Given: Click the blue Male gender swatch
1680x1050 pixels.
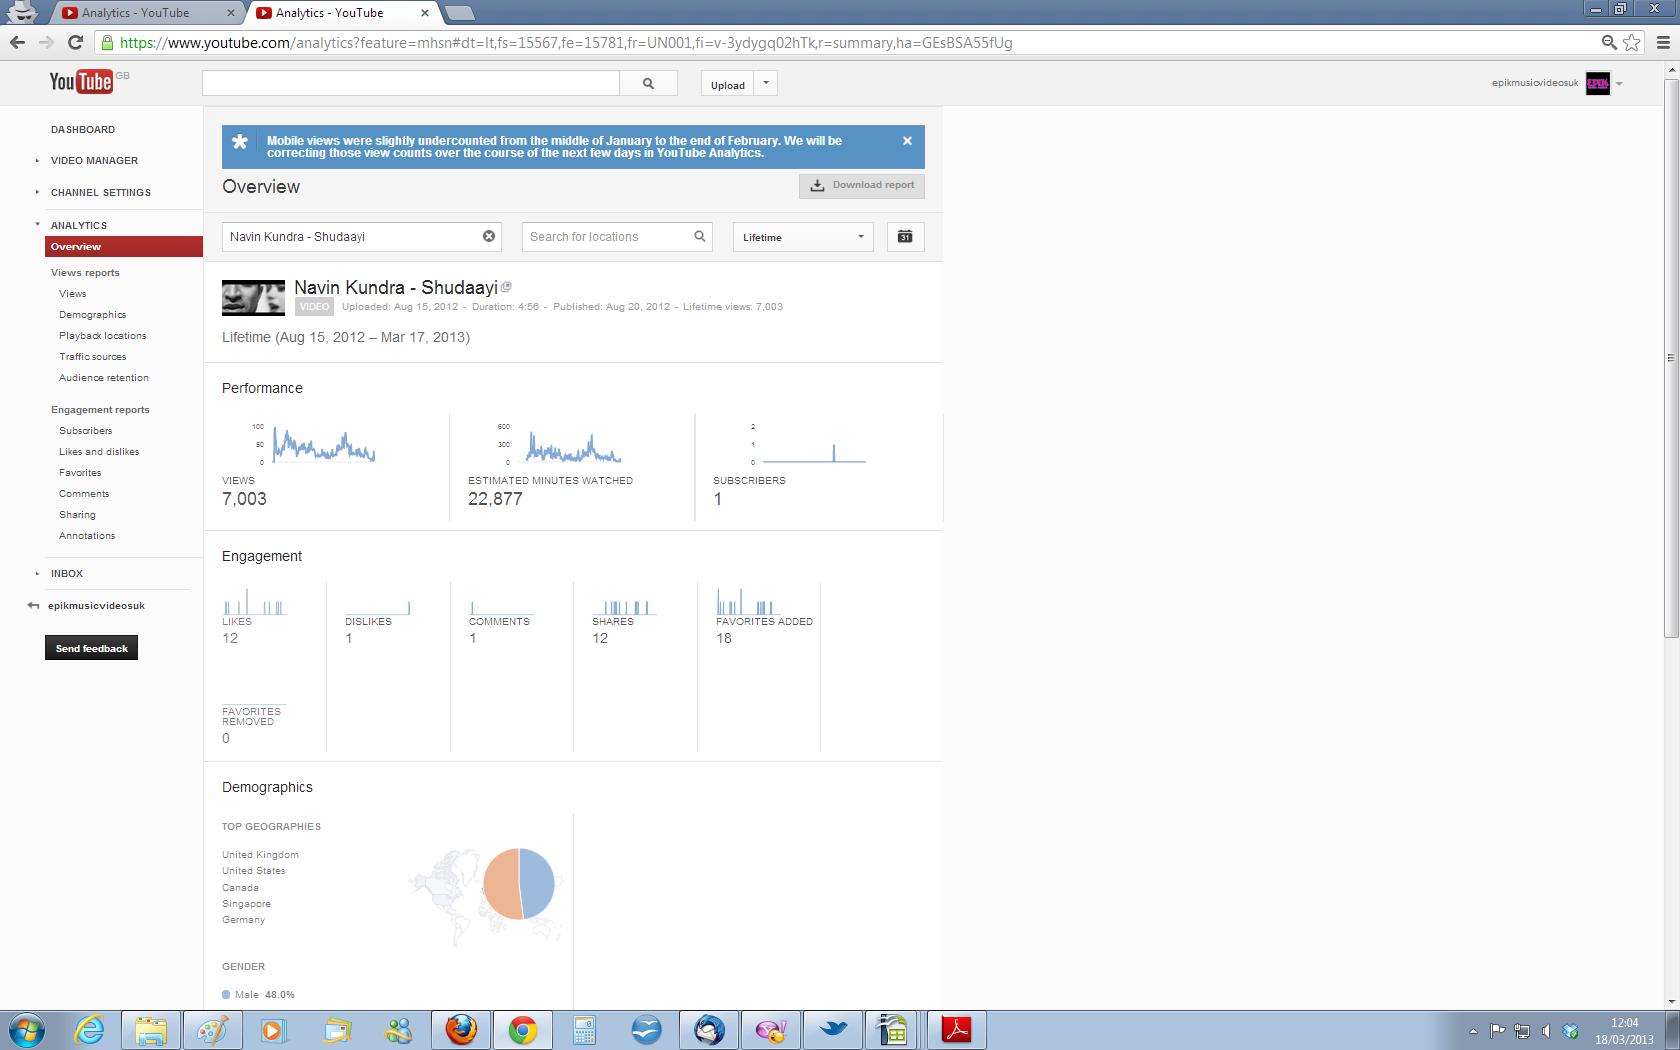Looking at the screenshot, I should click(x=226, y=995).
